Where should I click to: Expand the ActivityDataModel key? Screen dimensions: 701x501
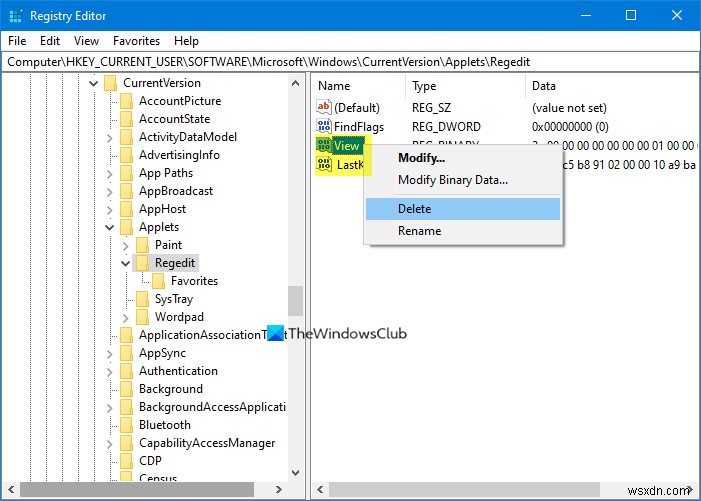[110, 138]
